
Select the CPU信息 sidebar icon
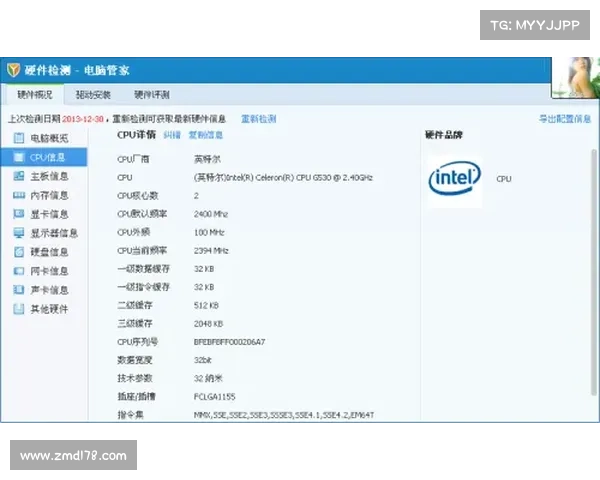pos(19,157)
